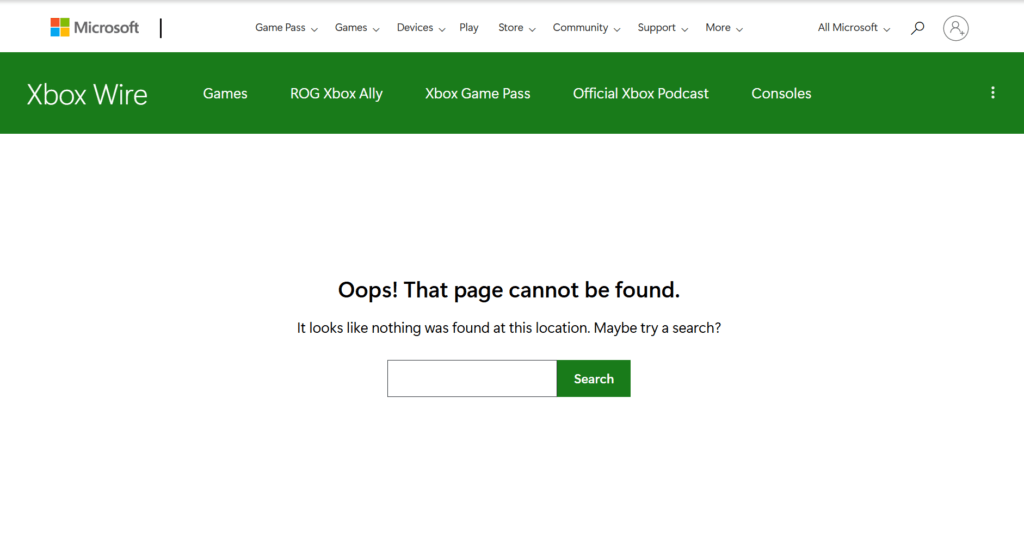
Task: Open the All Microsoft menu
Action: pos(853,28)
